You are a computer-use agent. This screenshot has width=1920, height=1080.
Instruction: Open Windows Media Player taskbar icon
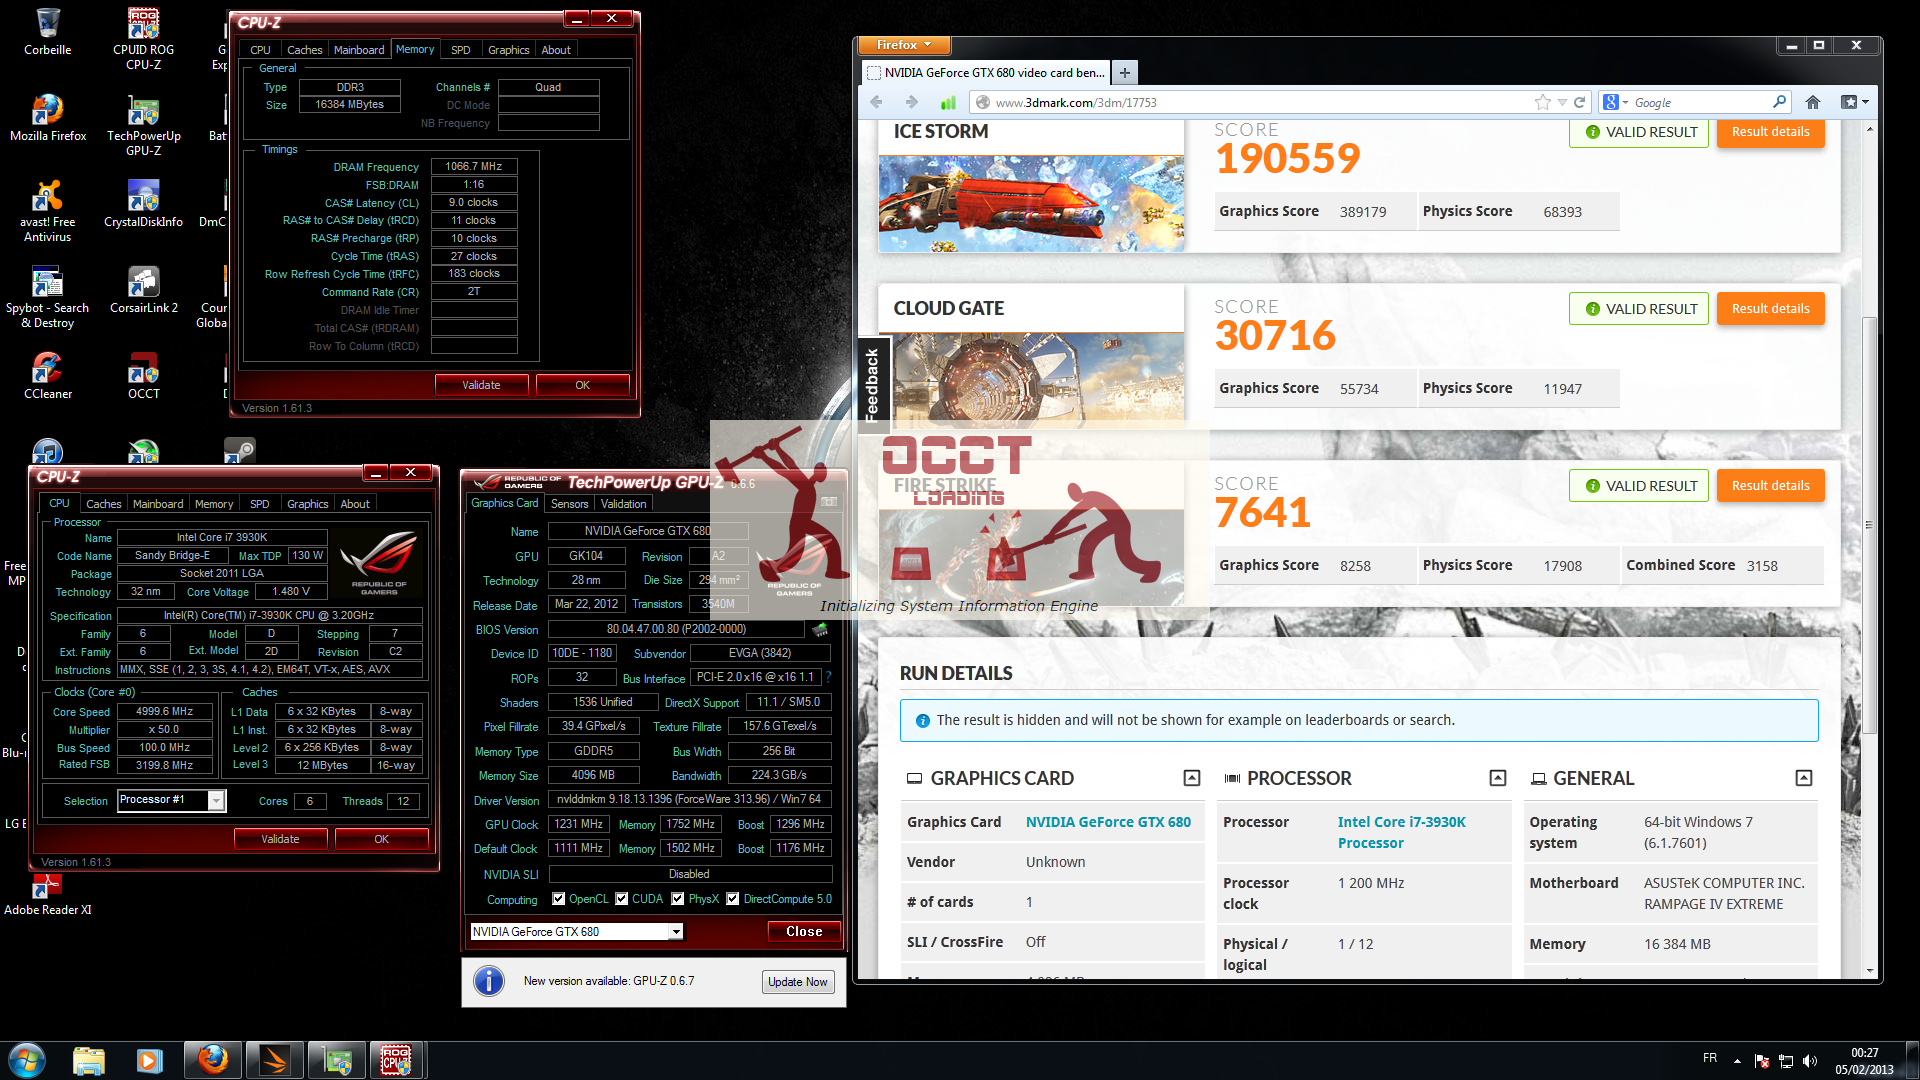point(150,1060)
